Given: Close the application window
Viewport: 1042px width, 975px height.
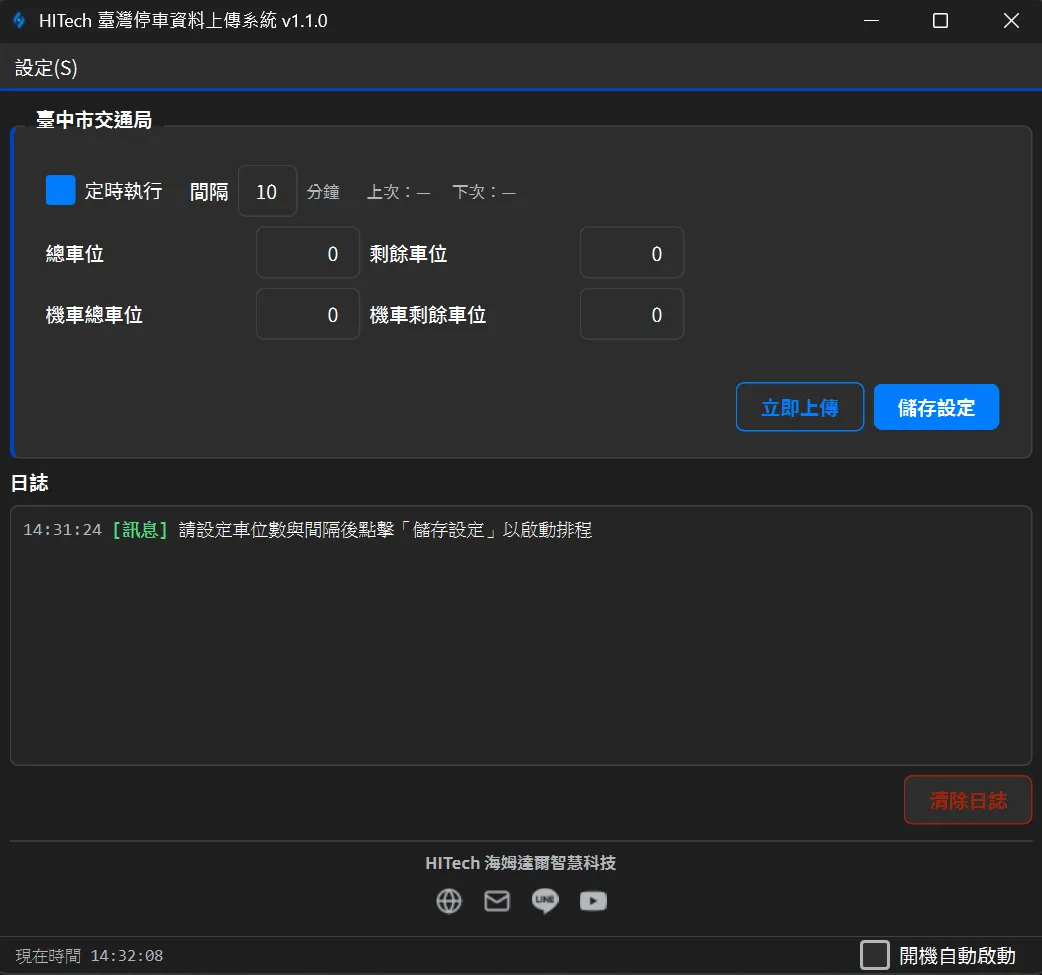Looking at the screenshot, I should 1011,21.
